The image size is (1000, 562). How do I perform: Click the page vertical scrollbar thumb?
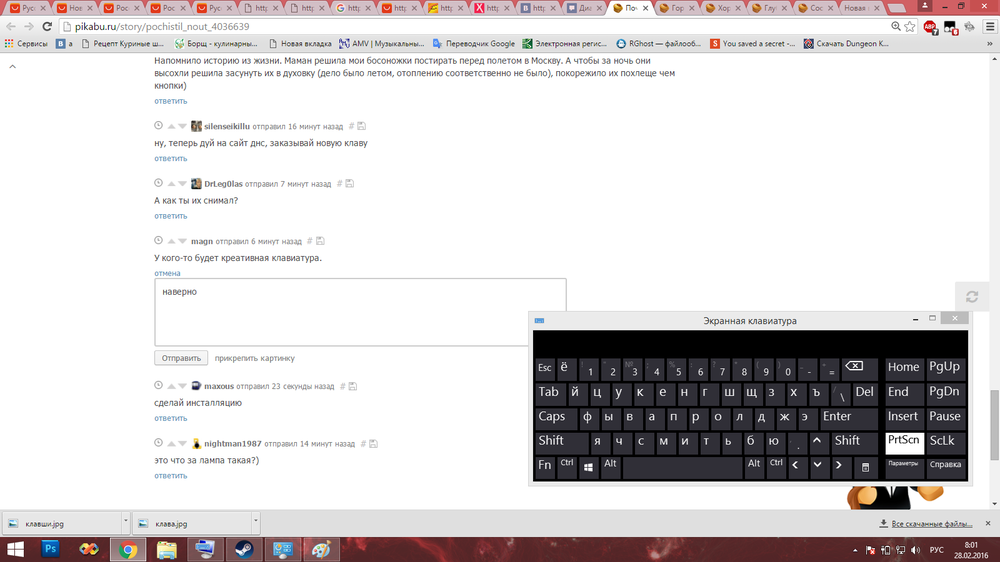pos(994,424)
